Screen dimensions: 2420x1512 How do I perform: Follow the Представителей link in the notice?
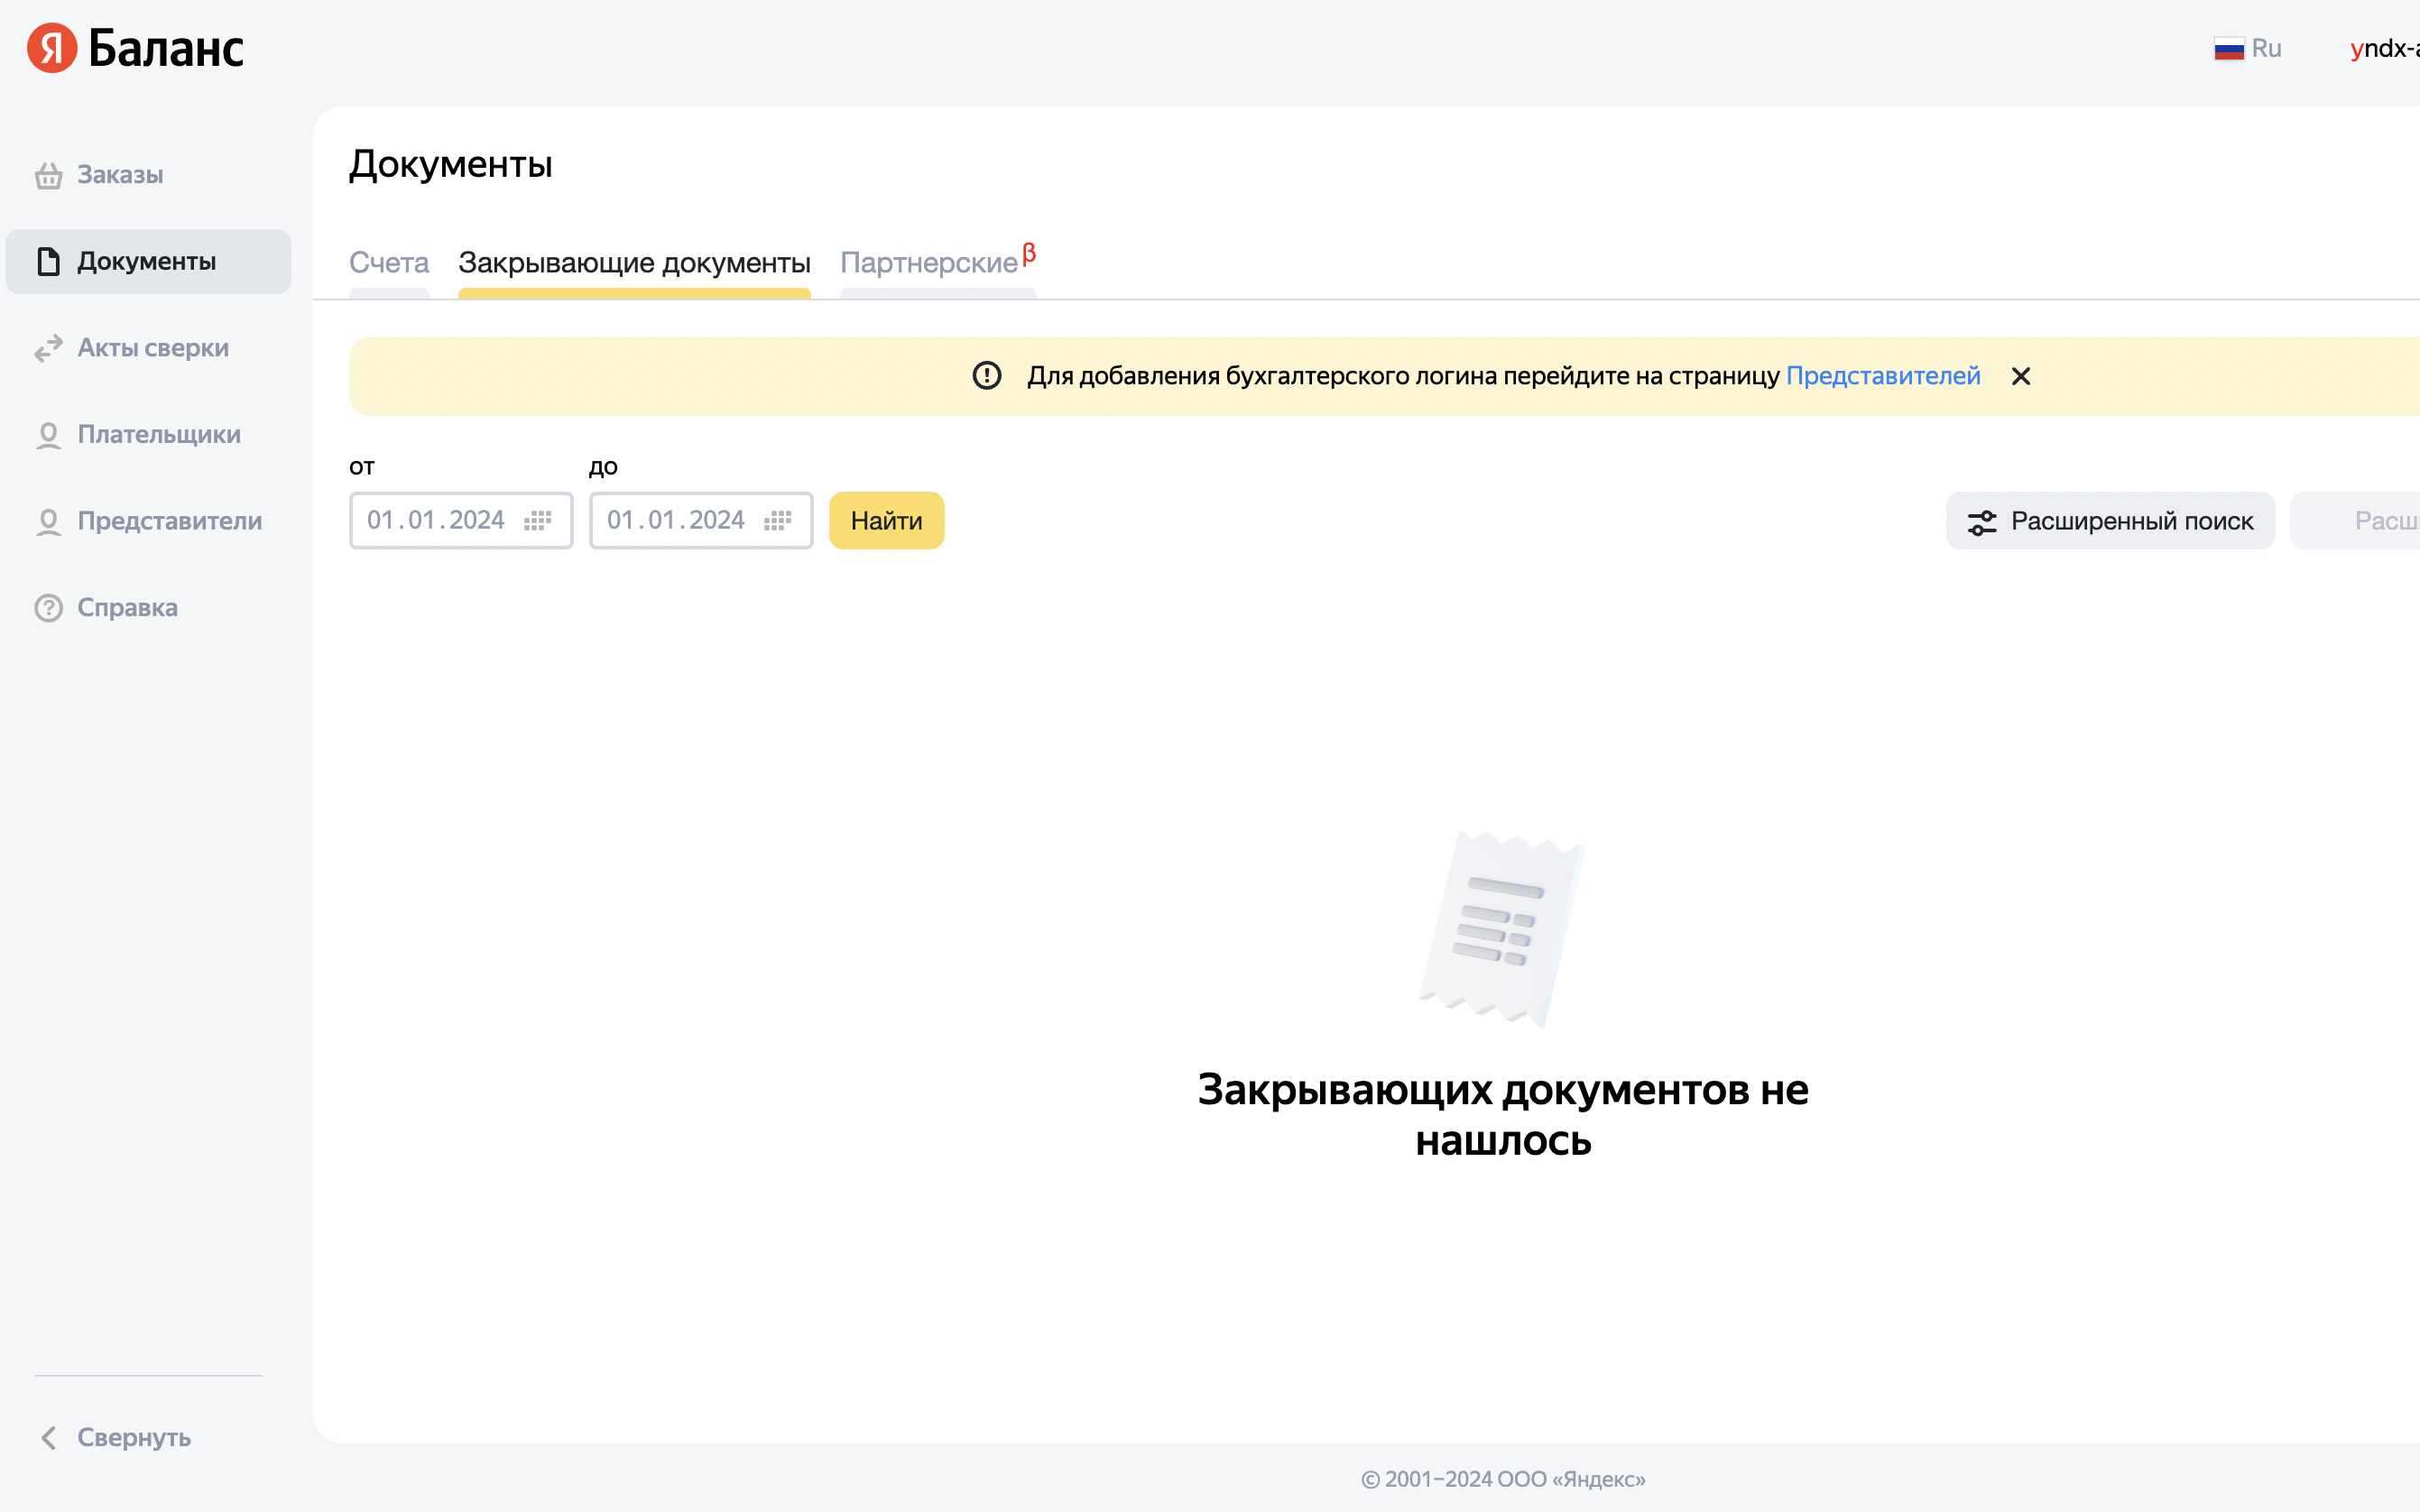click(1882, 376)
